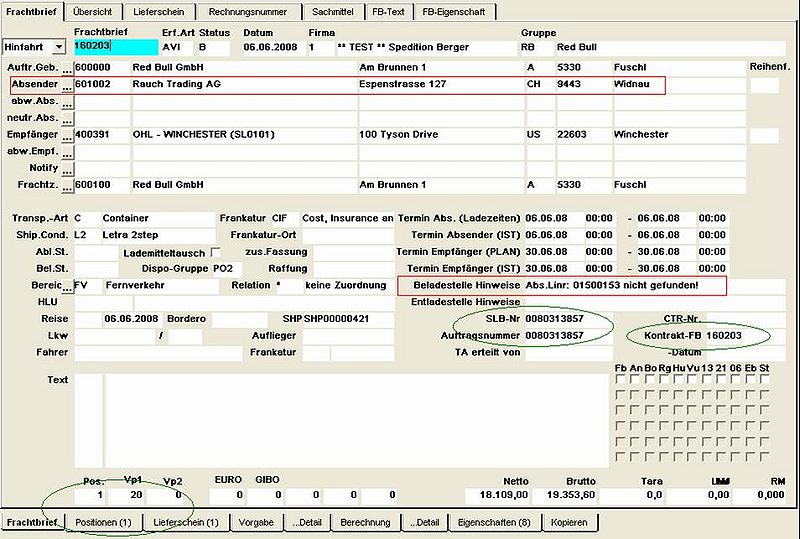Click the Frachtz. ellipsis lookup button
Image resolution: width=800 pixels, height=539 pixels.
tap(67, 186)
